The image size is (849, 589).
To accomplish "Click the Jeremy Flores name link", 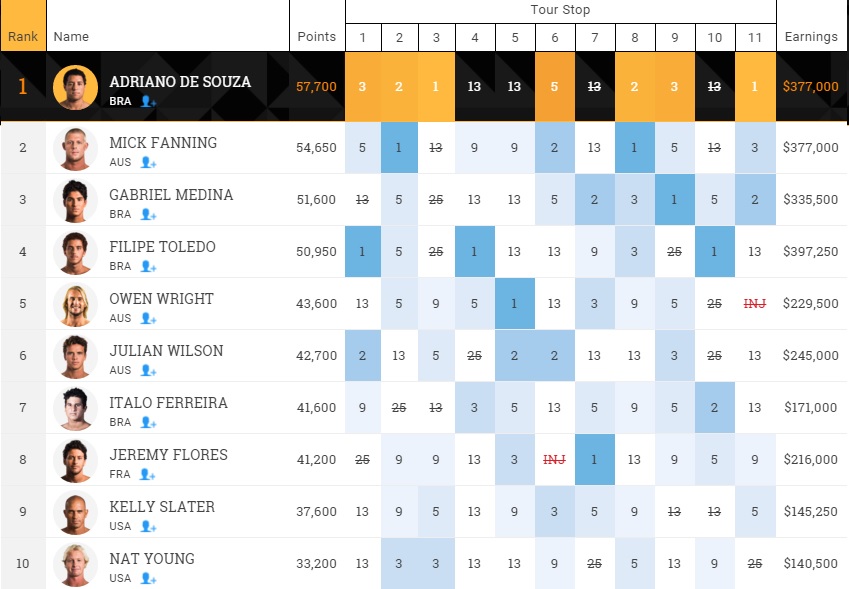I will (168, 455).
